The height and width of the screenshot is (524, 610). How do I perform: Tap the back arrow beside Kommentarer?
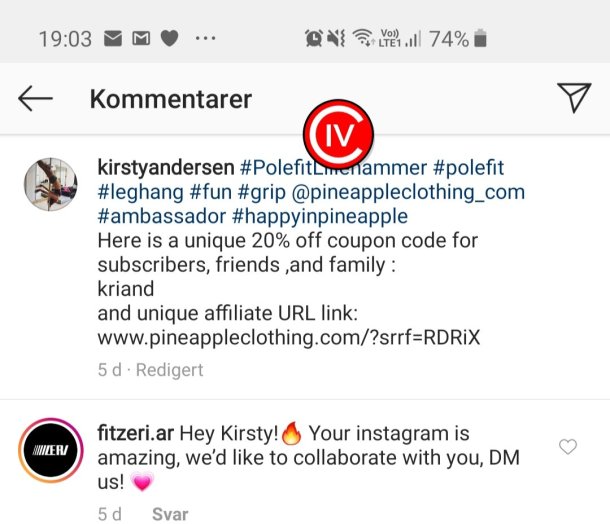click(35, 99)
